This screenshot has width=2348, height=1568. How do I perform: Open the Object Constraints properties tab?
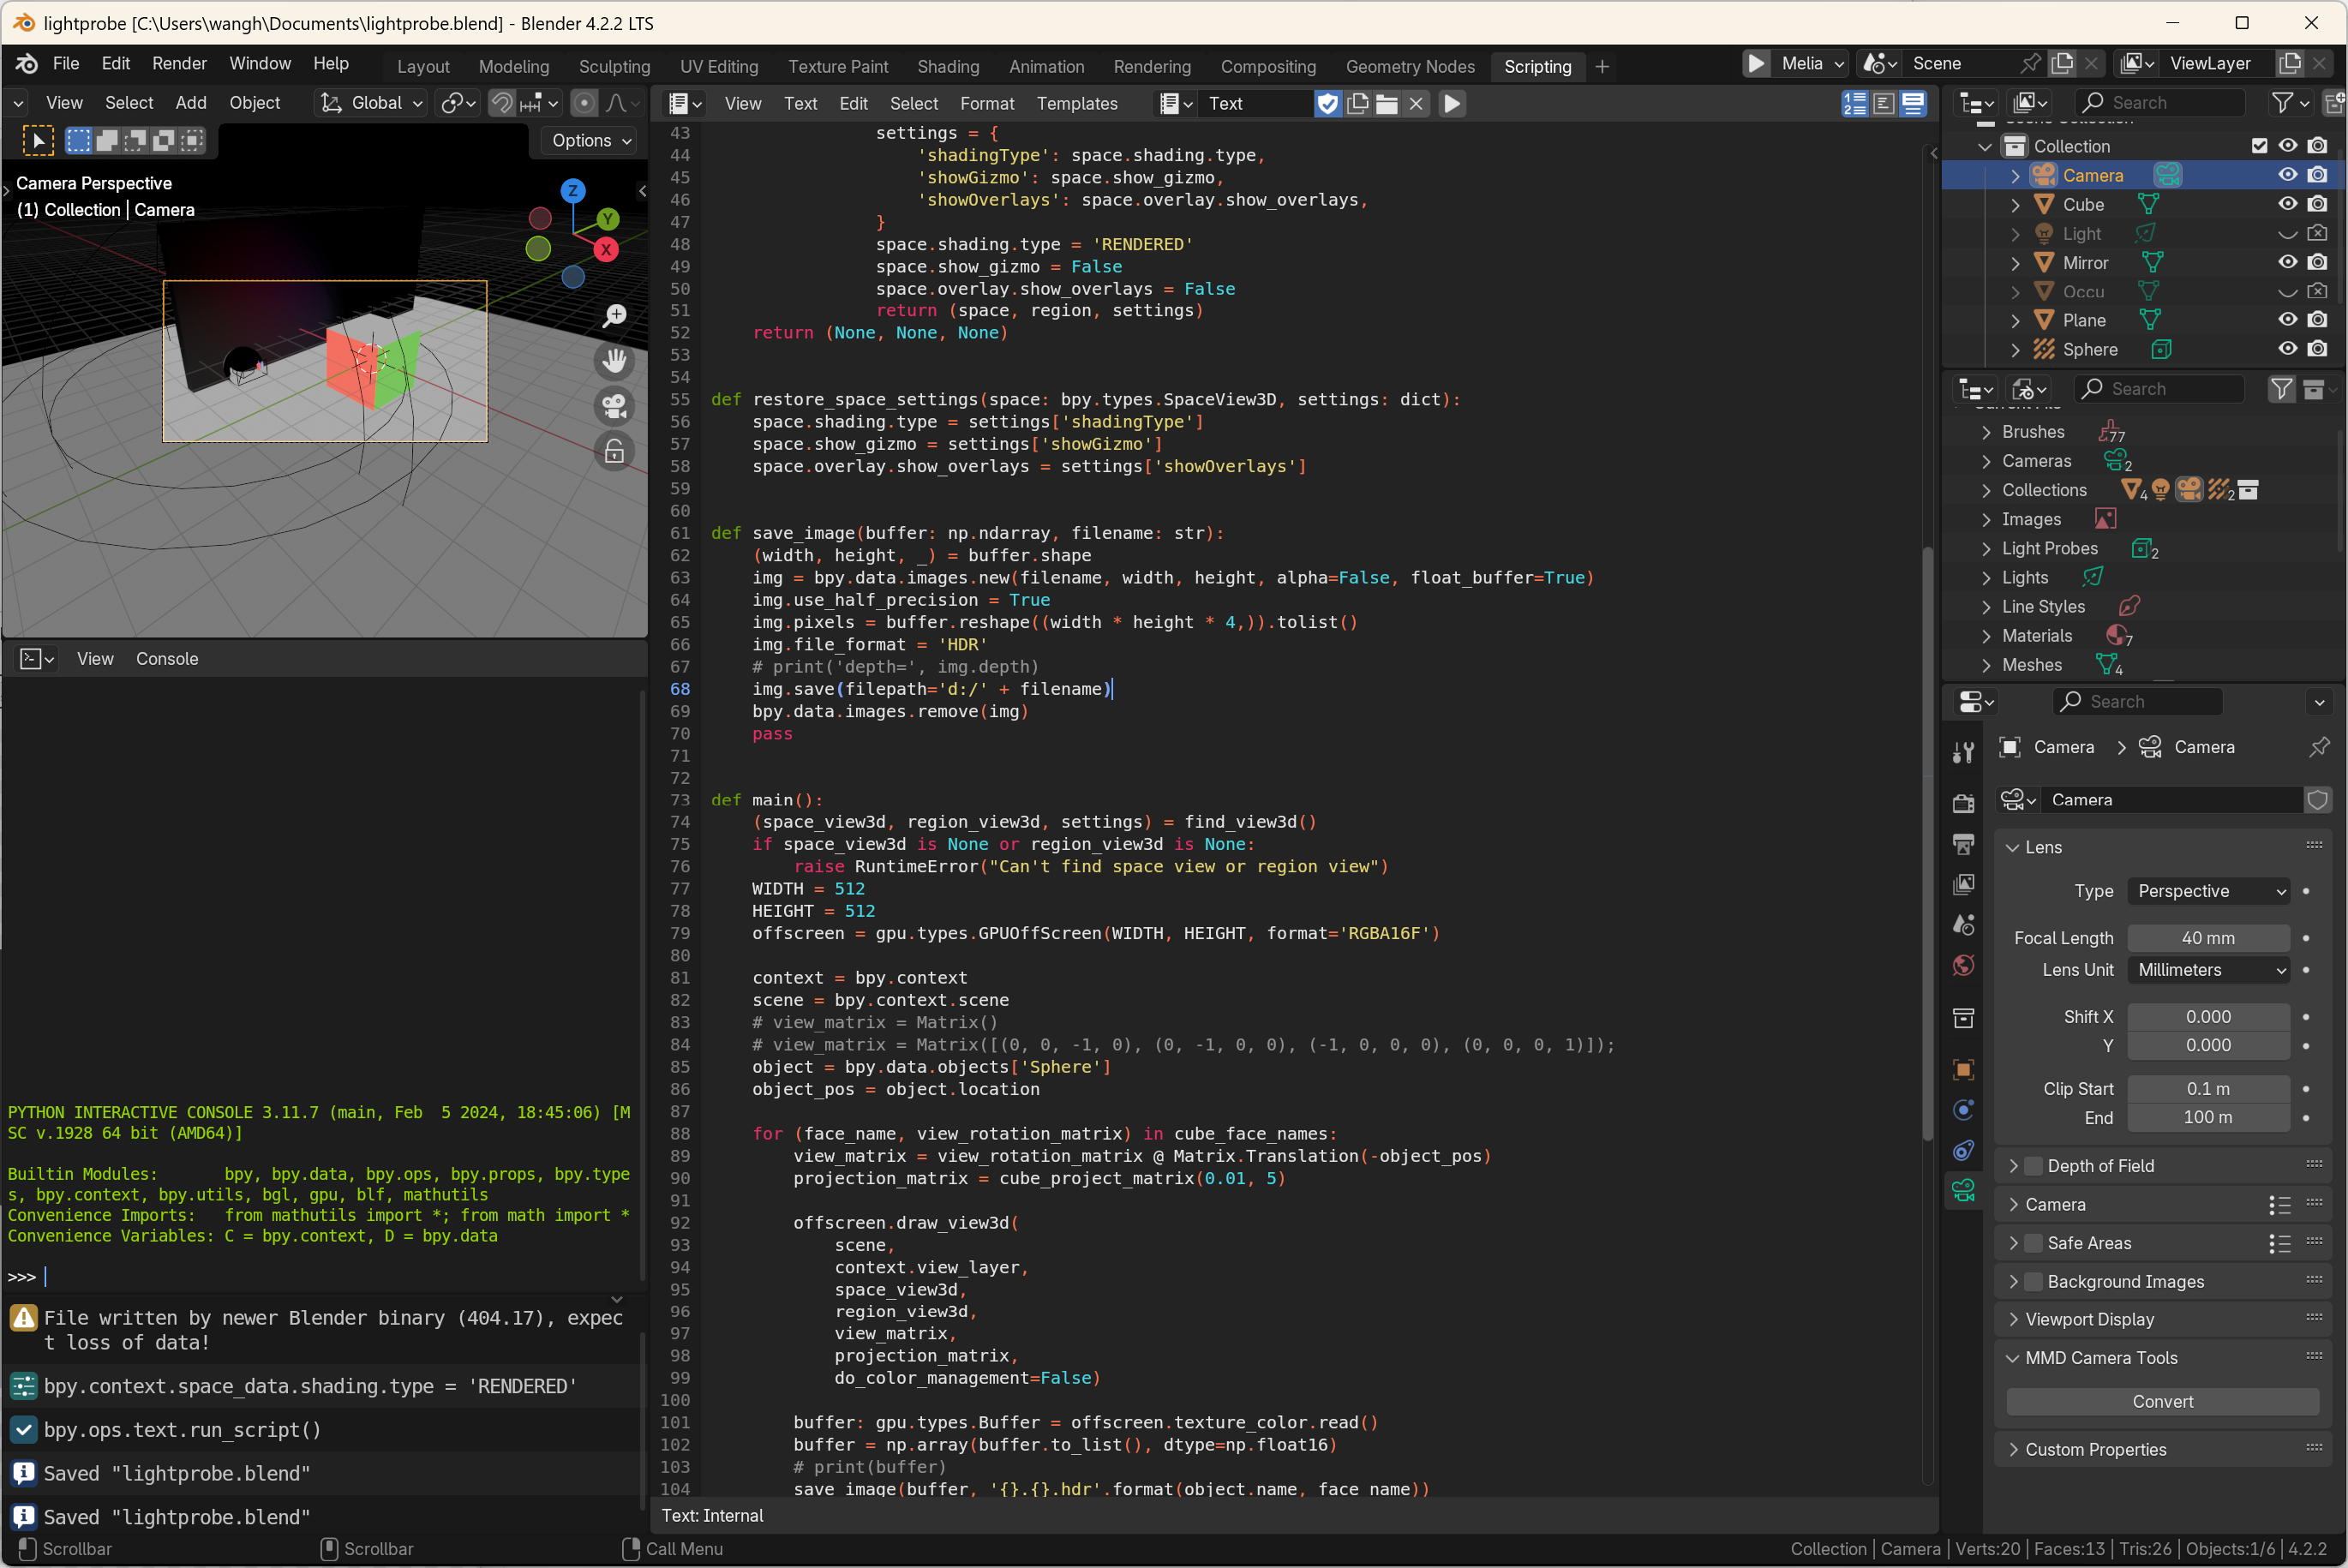1963,1150
